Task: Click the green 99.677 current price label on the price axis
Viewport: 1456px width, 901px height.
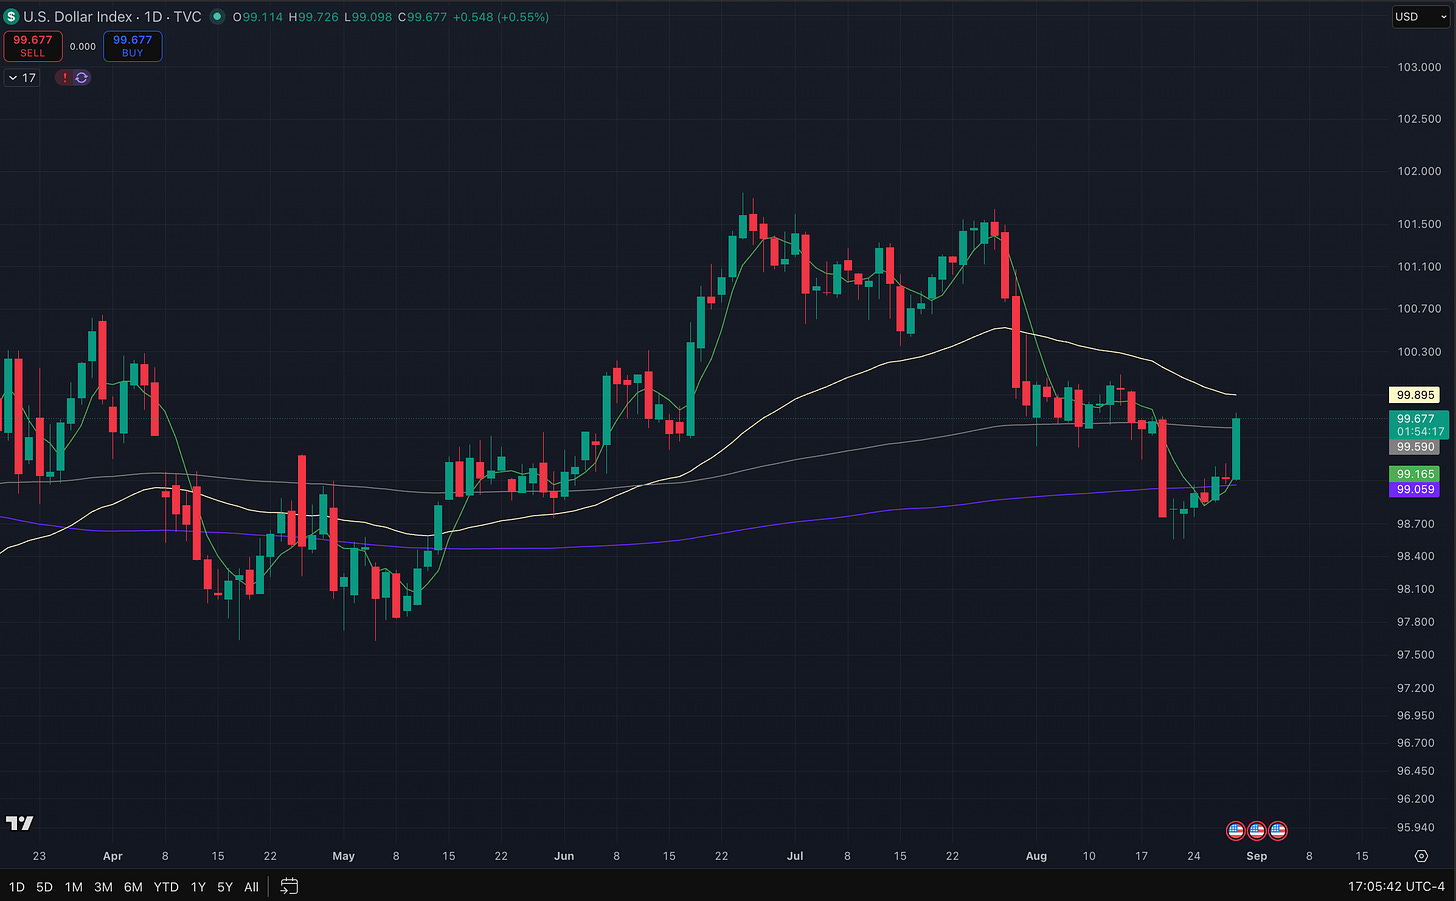Action: click(1419, 425)
